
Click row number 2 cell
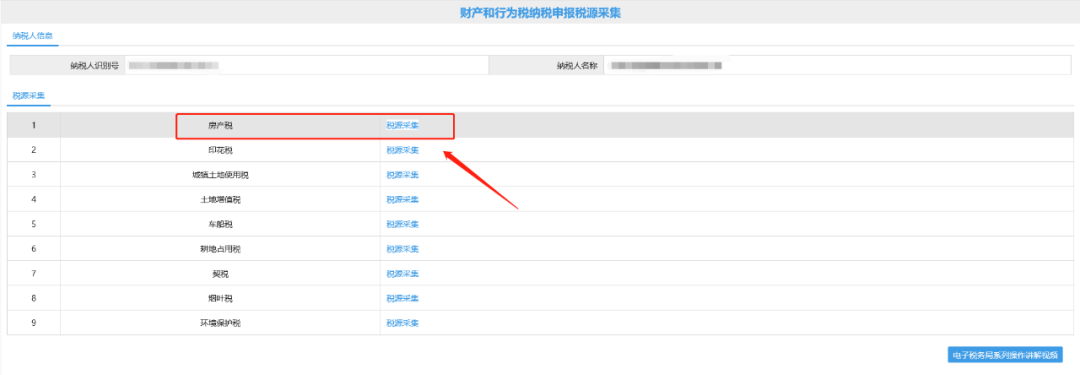click(x=34, y=150)
